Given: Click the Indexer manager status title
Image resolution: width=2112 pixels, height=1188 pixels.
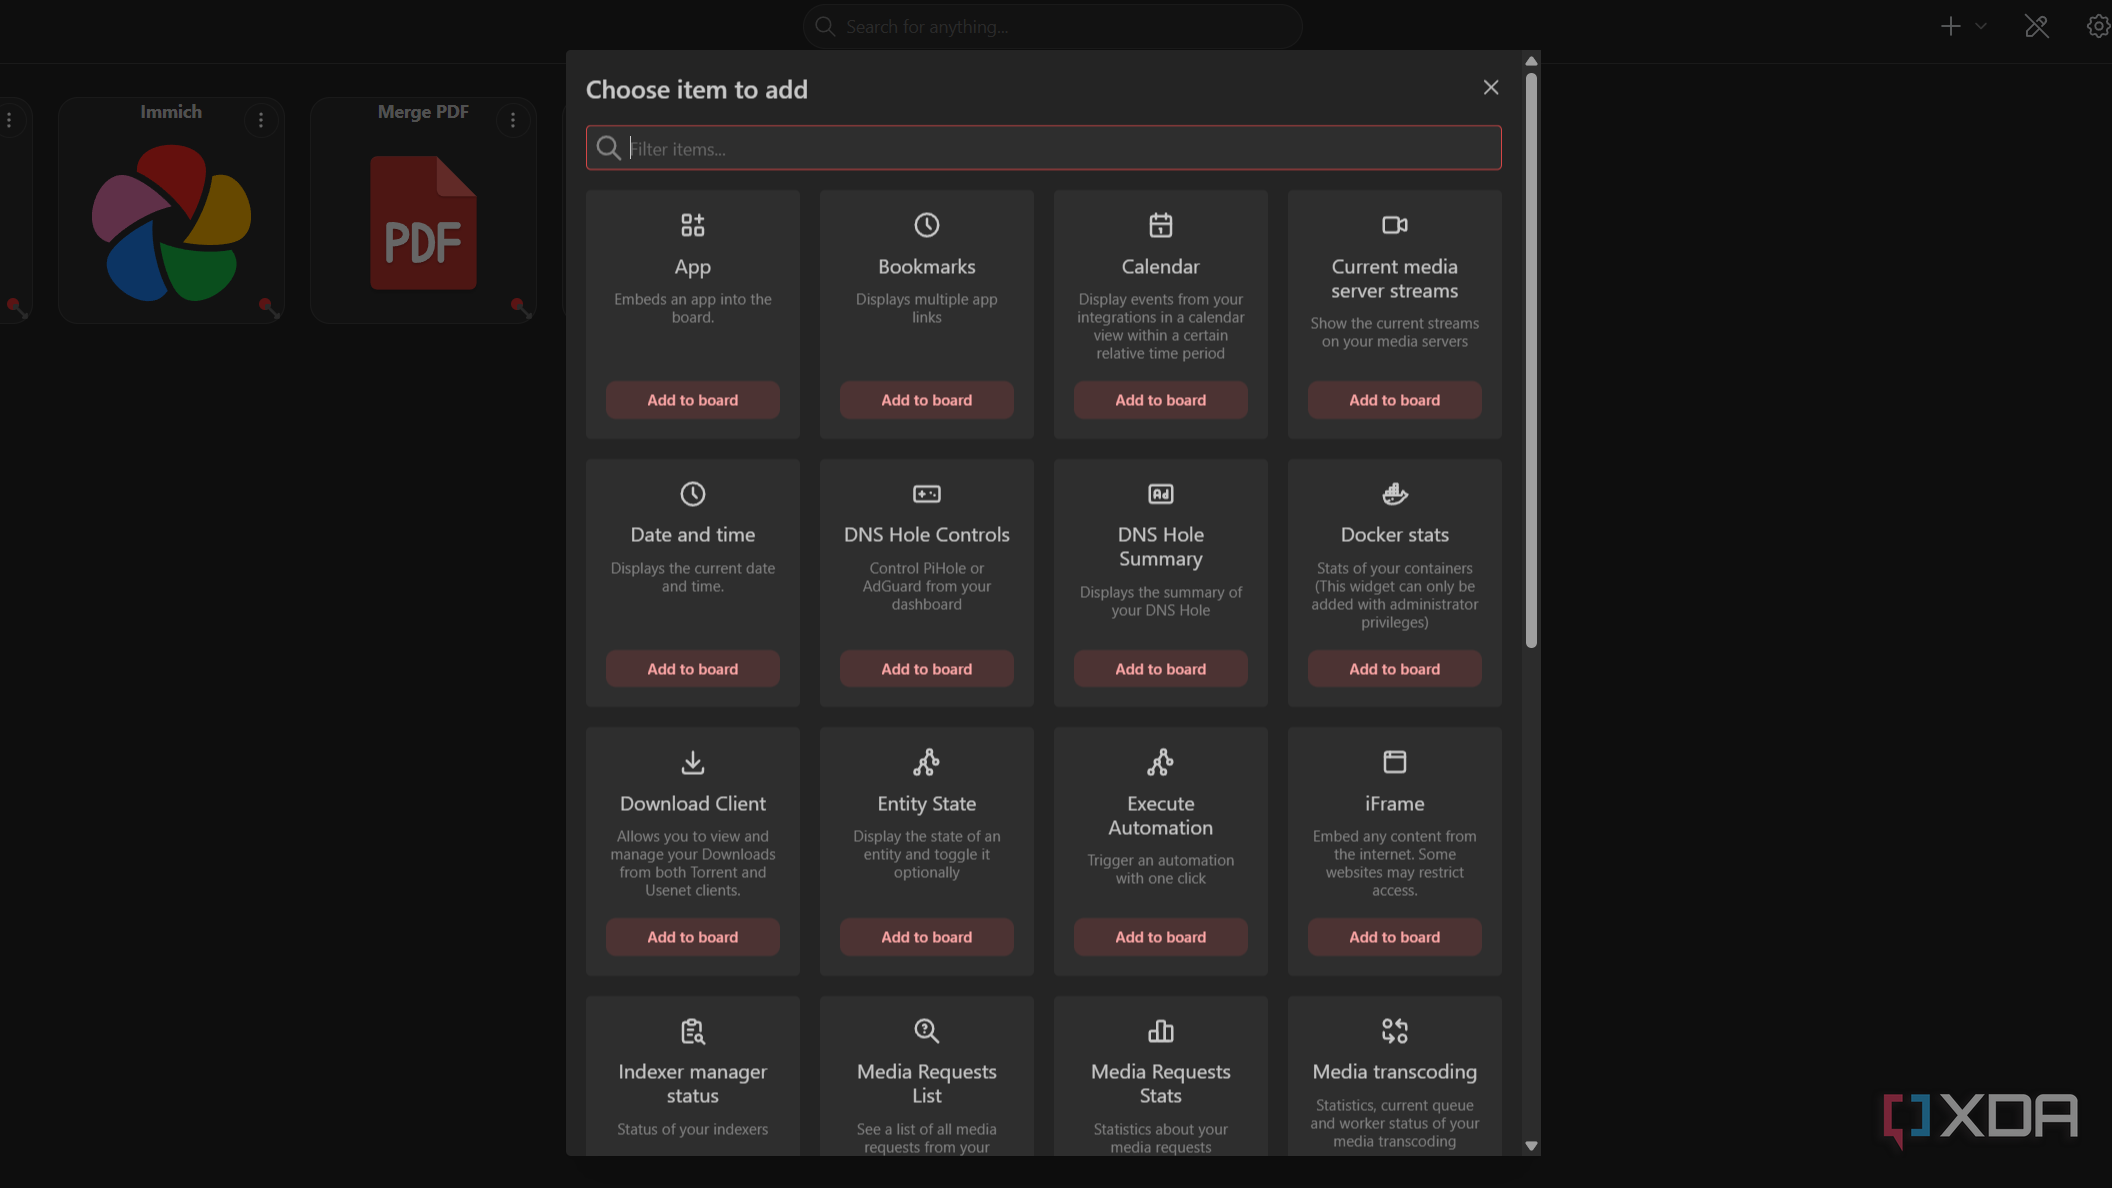Looking at the screenshot, I should coord(692,1084).
